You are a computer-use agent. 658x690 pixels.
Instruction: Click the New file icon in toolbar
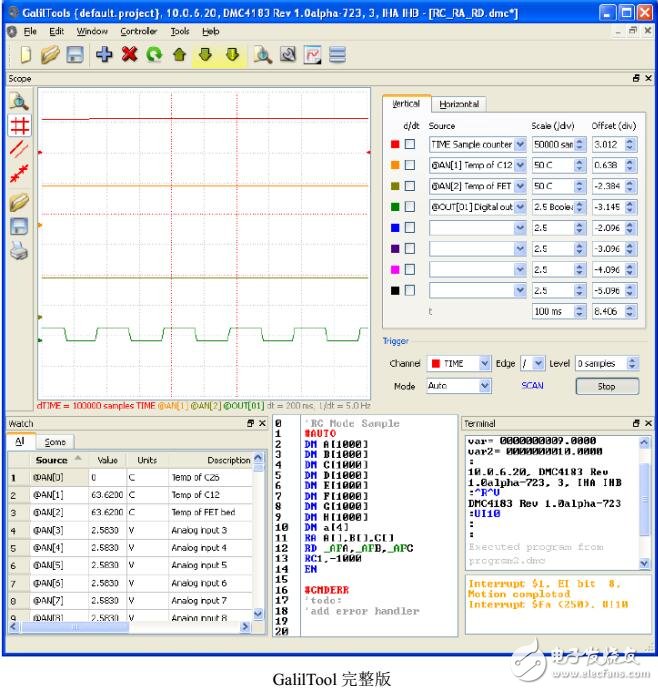click(26, 55)
